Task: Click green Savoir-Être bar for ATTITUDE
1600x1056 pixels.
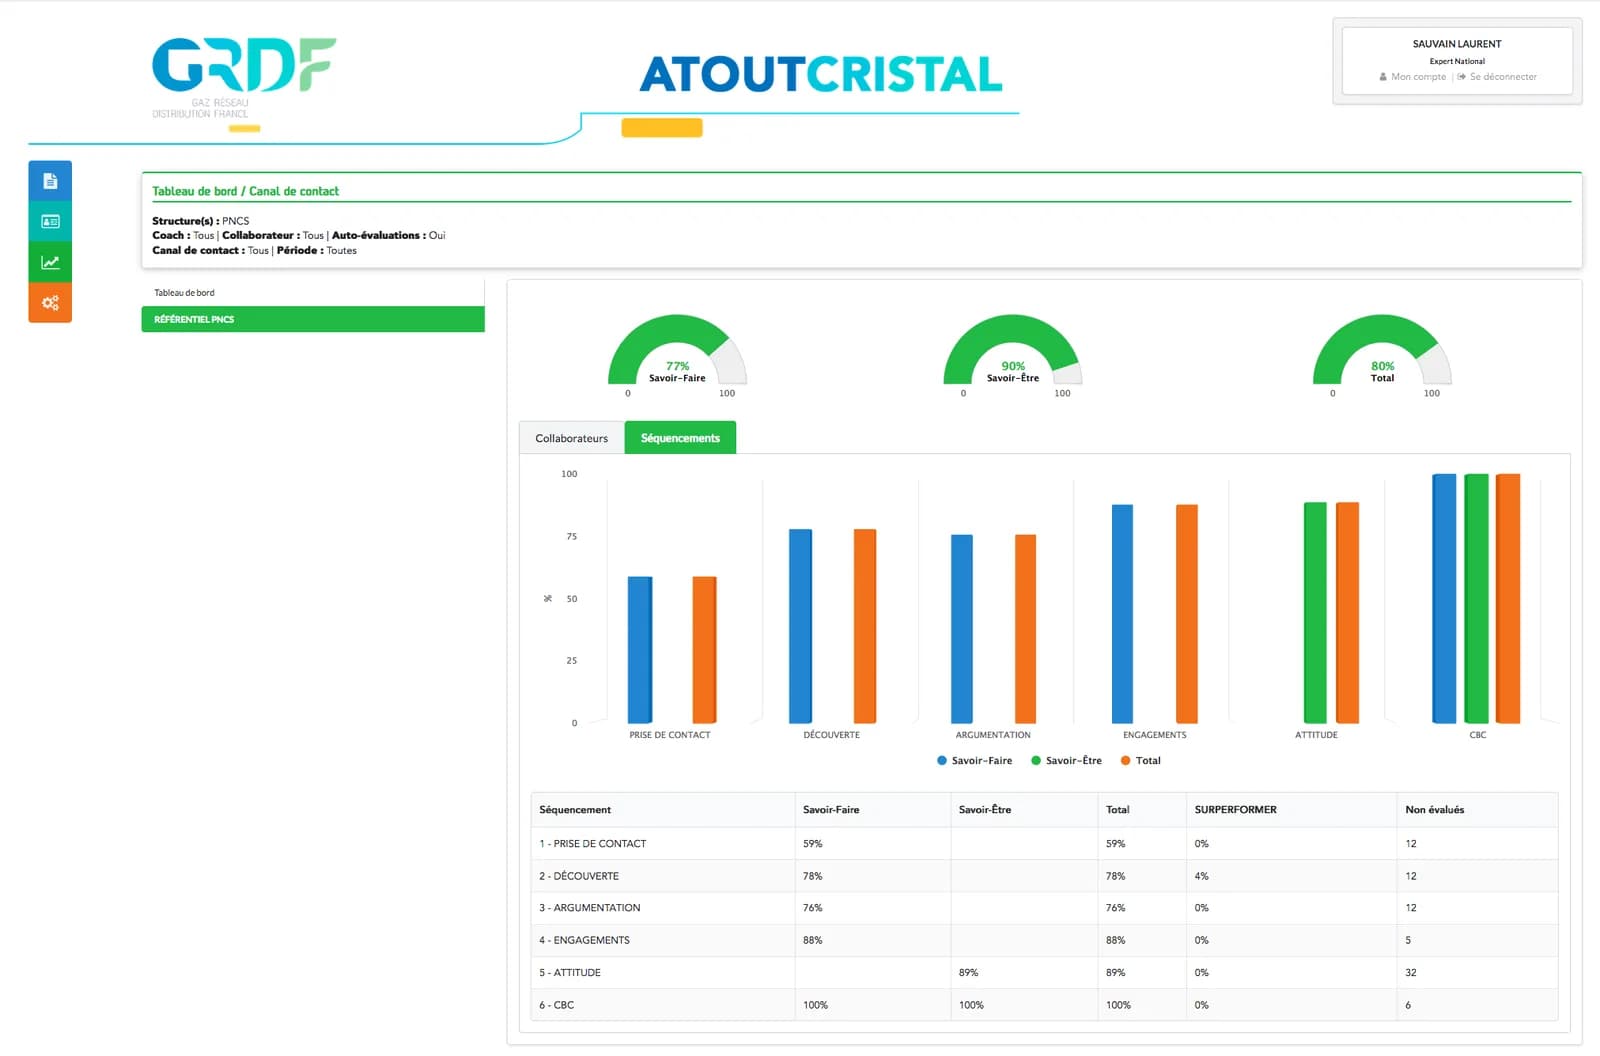Action: [1315, 613]
